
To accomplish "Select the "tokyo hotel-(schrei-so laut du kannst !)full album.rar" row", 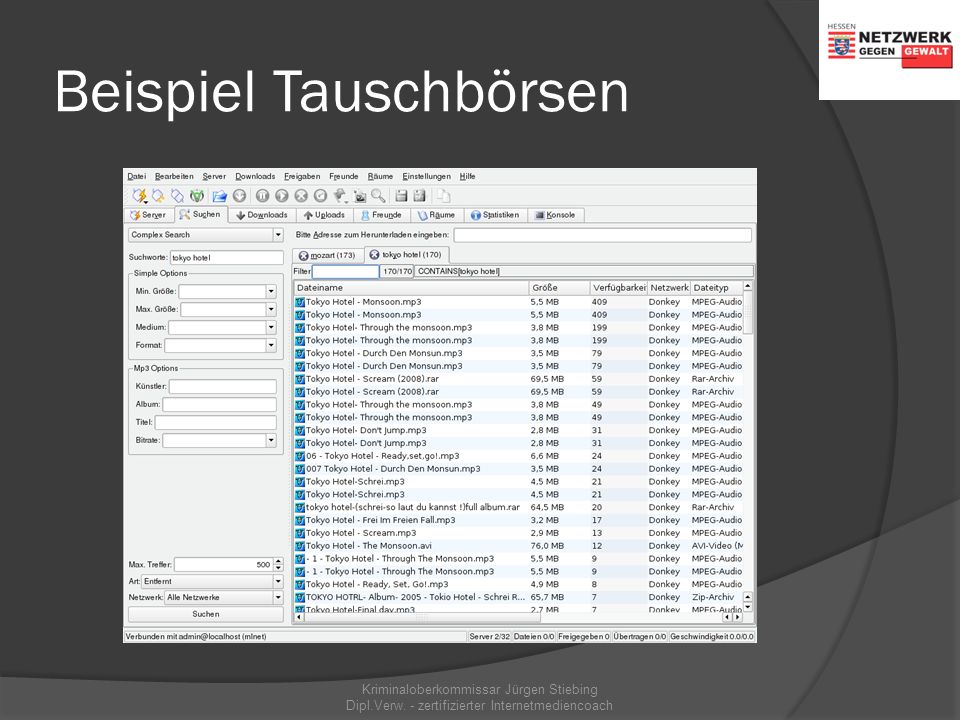I will [x=519, y=508].
